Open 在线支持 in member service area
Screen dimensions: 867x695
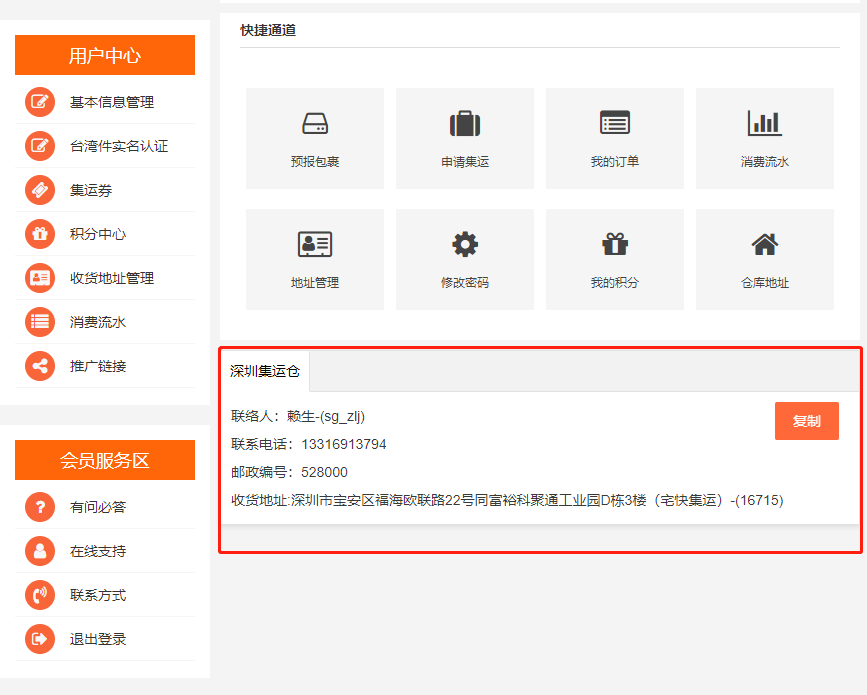[98, 551]
